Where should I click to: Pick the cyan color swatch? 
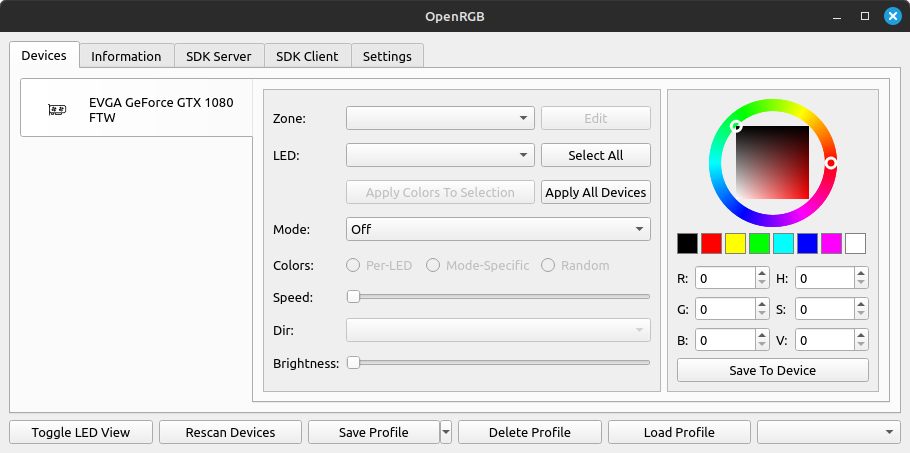click(x=783, y=244)
